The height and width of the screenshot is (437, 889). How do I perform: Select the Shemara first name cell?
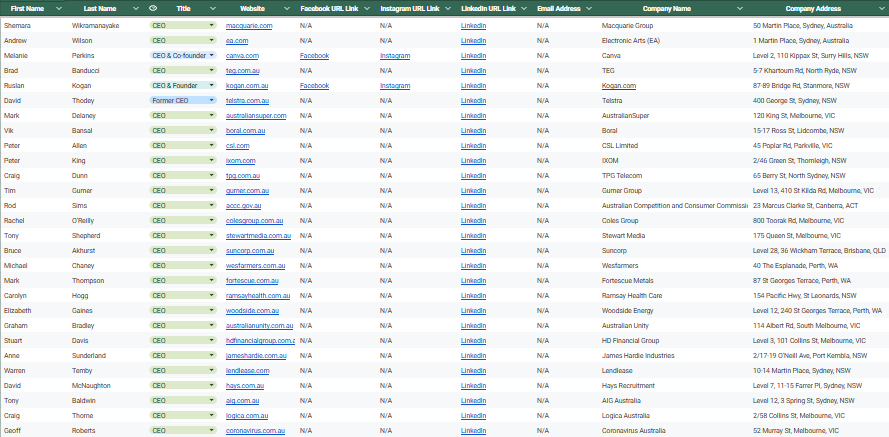(x=16, y=26)
